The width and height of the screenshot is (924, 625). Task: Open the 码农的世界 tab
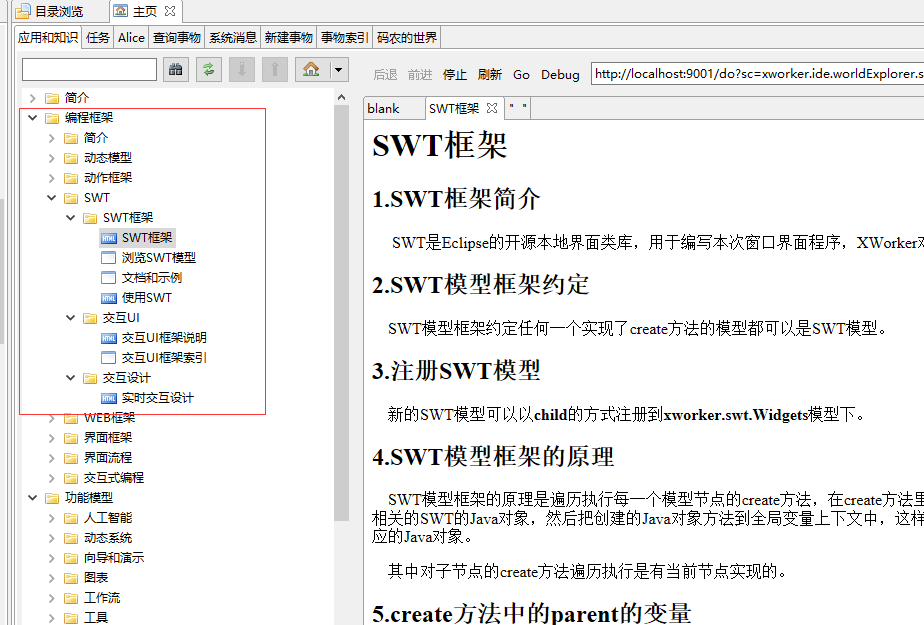click(407, 38)
